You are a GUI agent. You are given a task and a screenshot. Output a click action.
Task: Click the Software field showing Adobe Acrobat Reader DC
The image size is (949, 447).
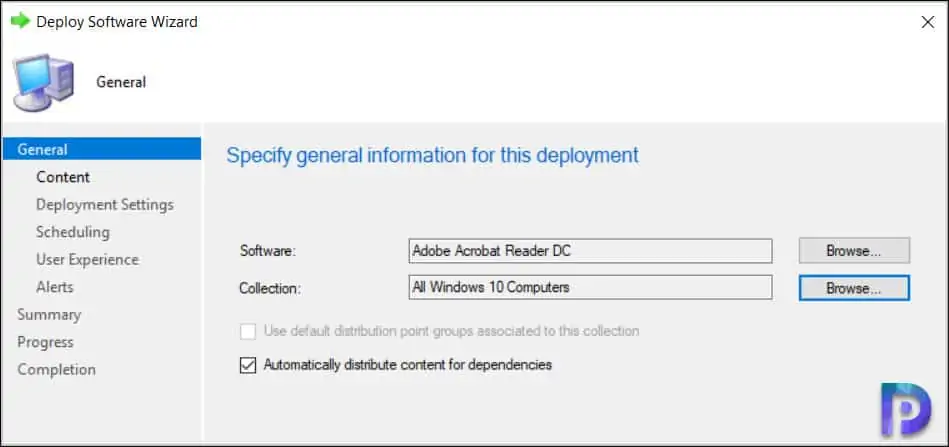pos(590,251)
